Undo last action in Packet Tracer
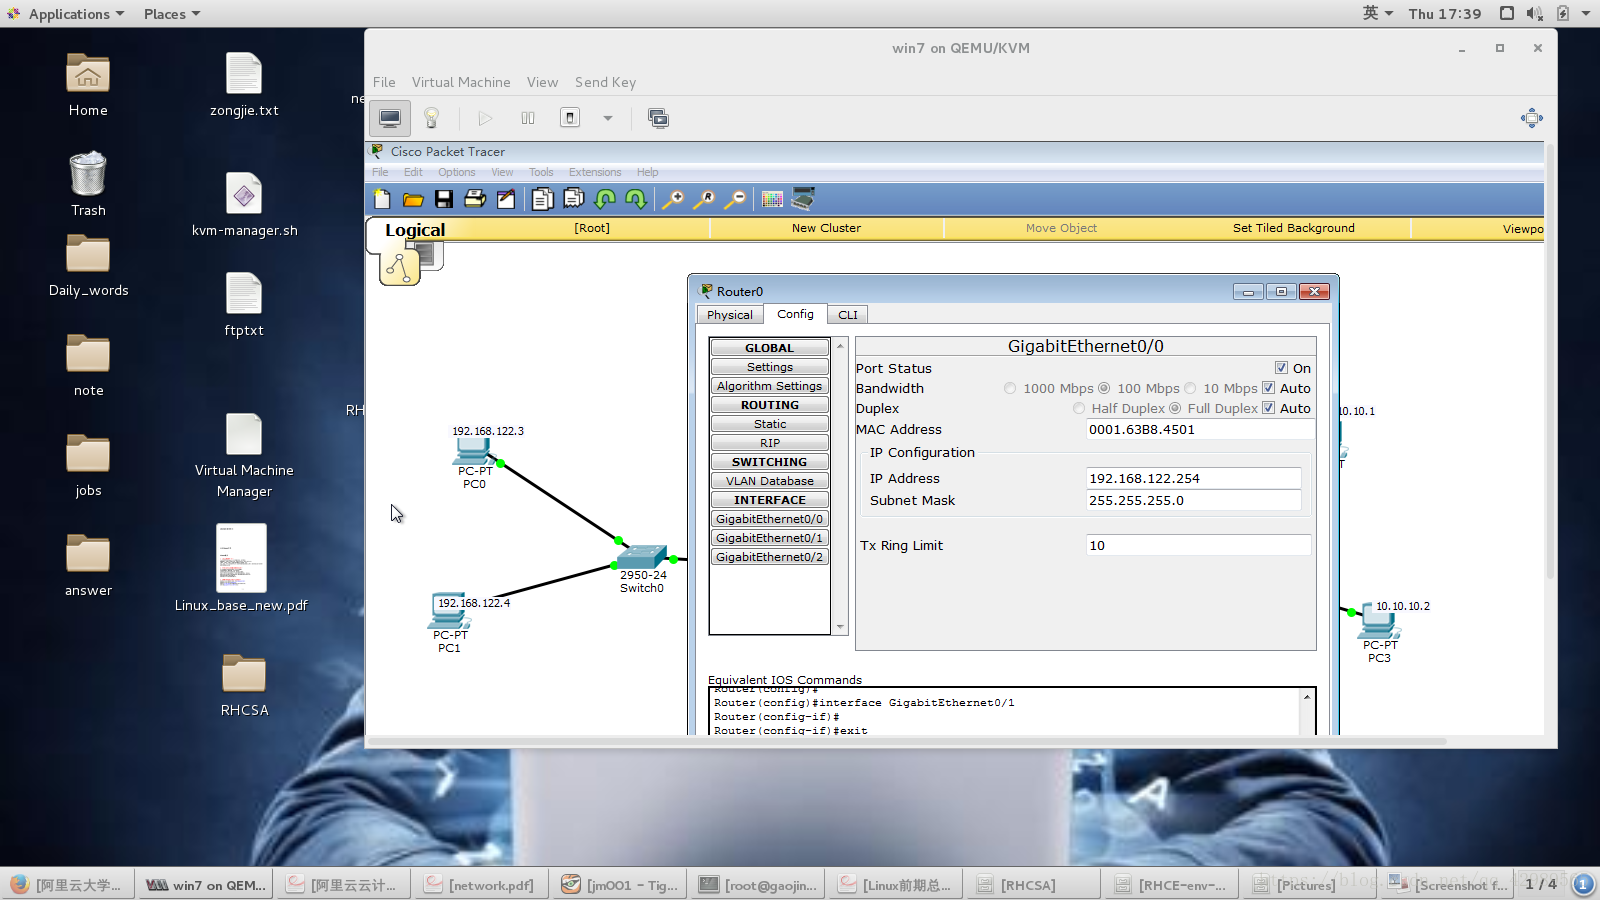The image size is (1600, 900). point(605,199)
